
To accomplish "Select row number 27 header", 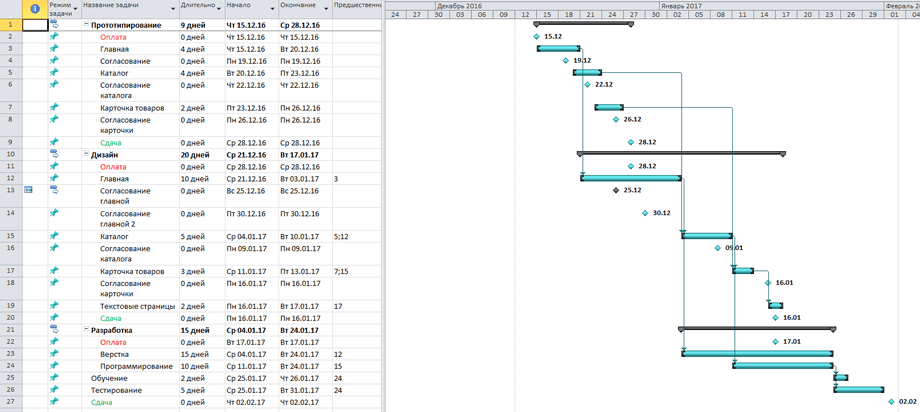I will [11, 402].
